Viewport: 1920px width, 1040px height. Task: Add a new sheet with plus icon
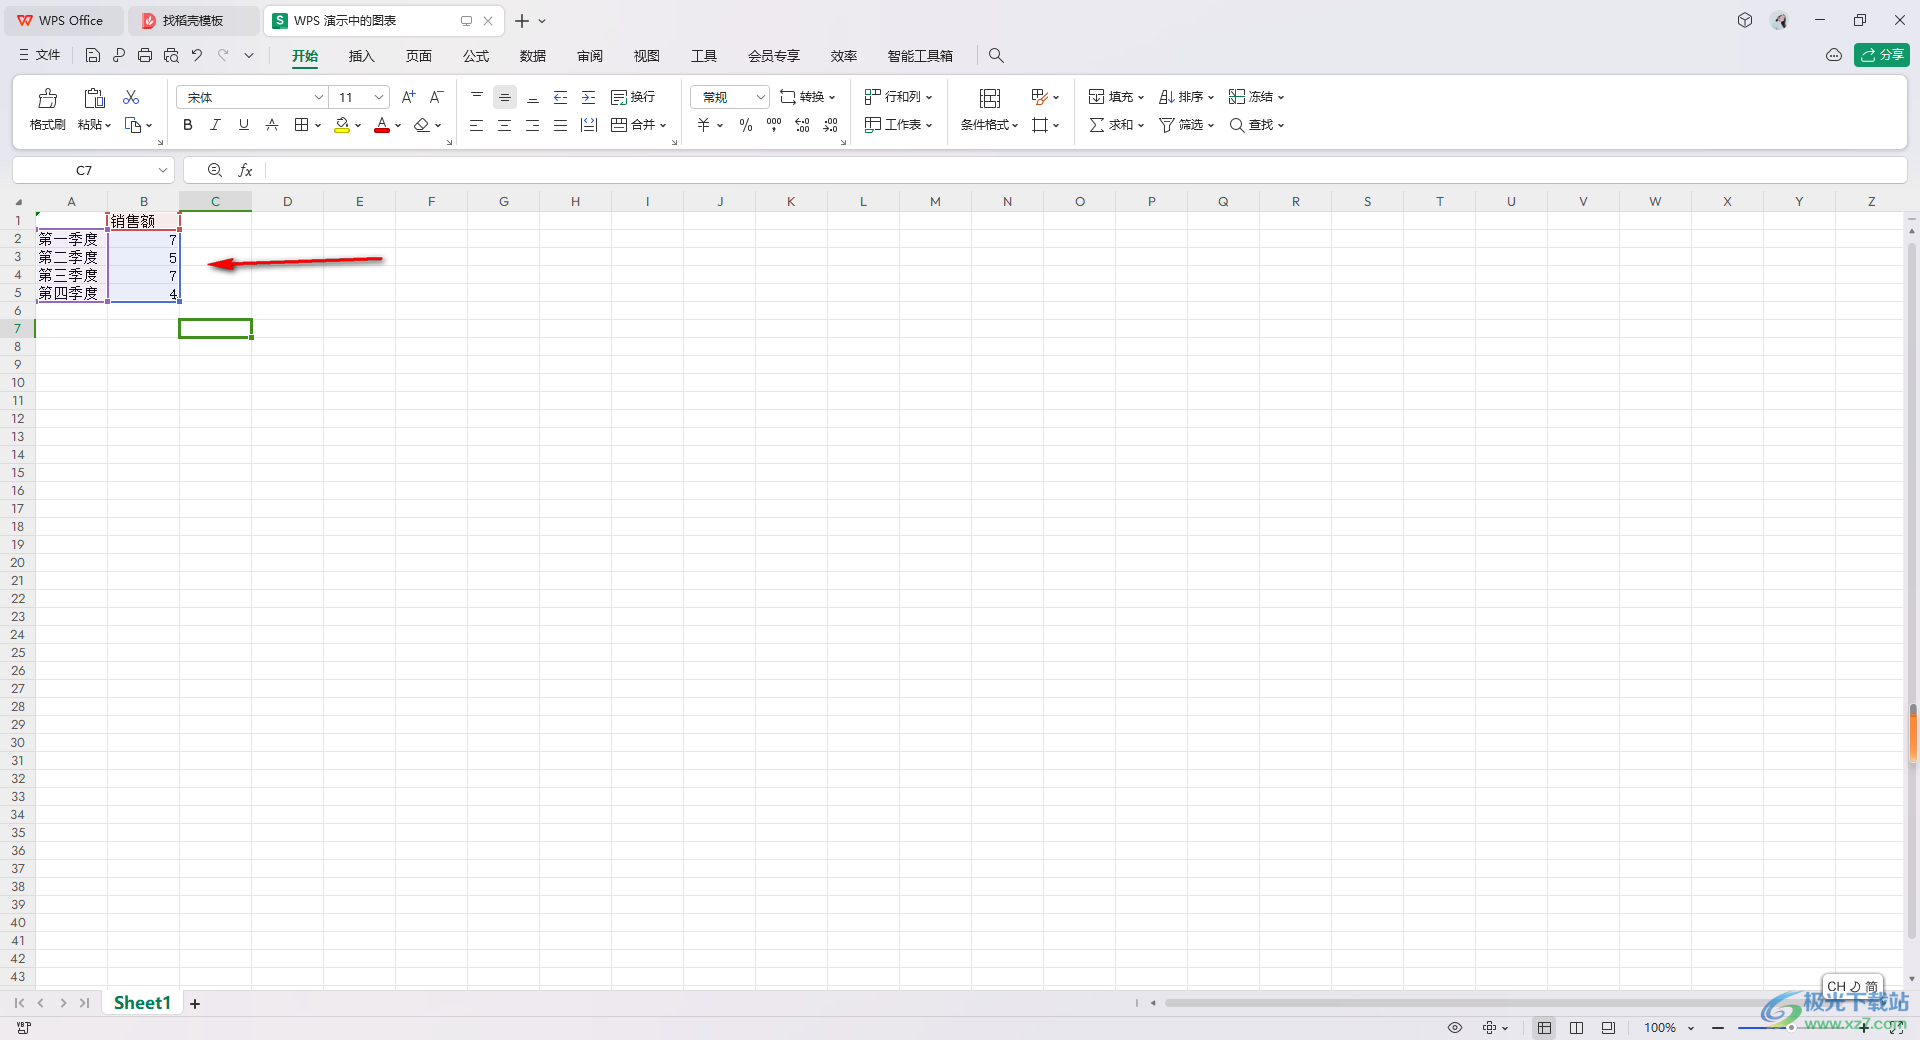[195, 1004]
